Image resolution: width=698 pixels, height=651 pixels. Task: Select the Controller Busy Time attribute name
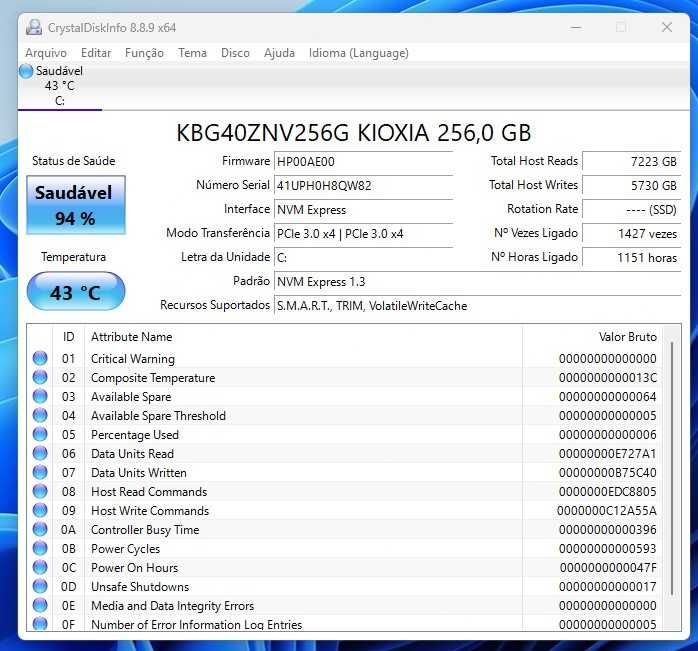[145, 530]
